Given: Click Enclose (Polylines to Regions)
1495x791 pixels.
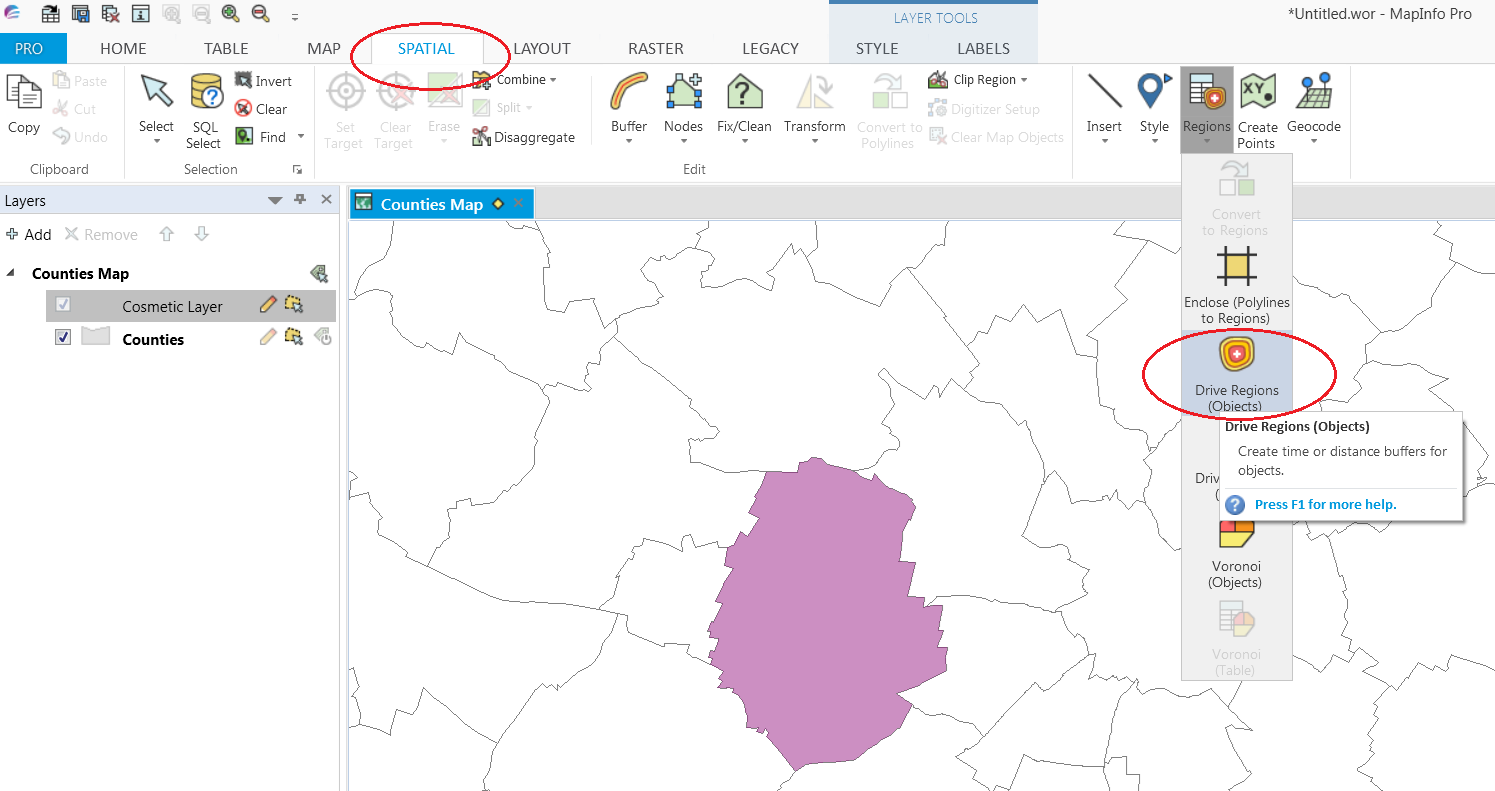Looking at the screenshot, I should click(x=1237, y=283).
